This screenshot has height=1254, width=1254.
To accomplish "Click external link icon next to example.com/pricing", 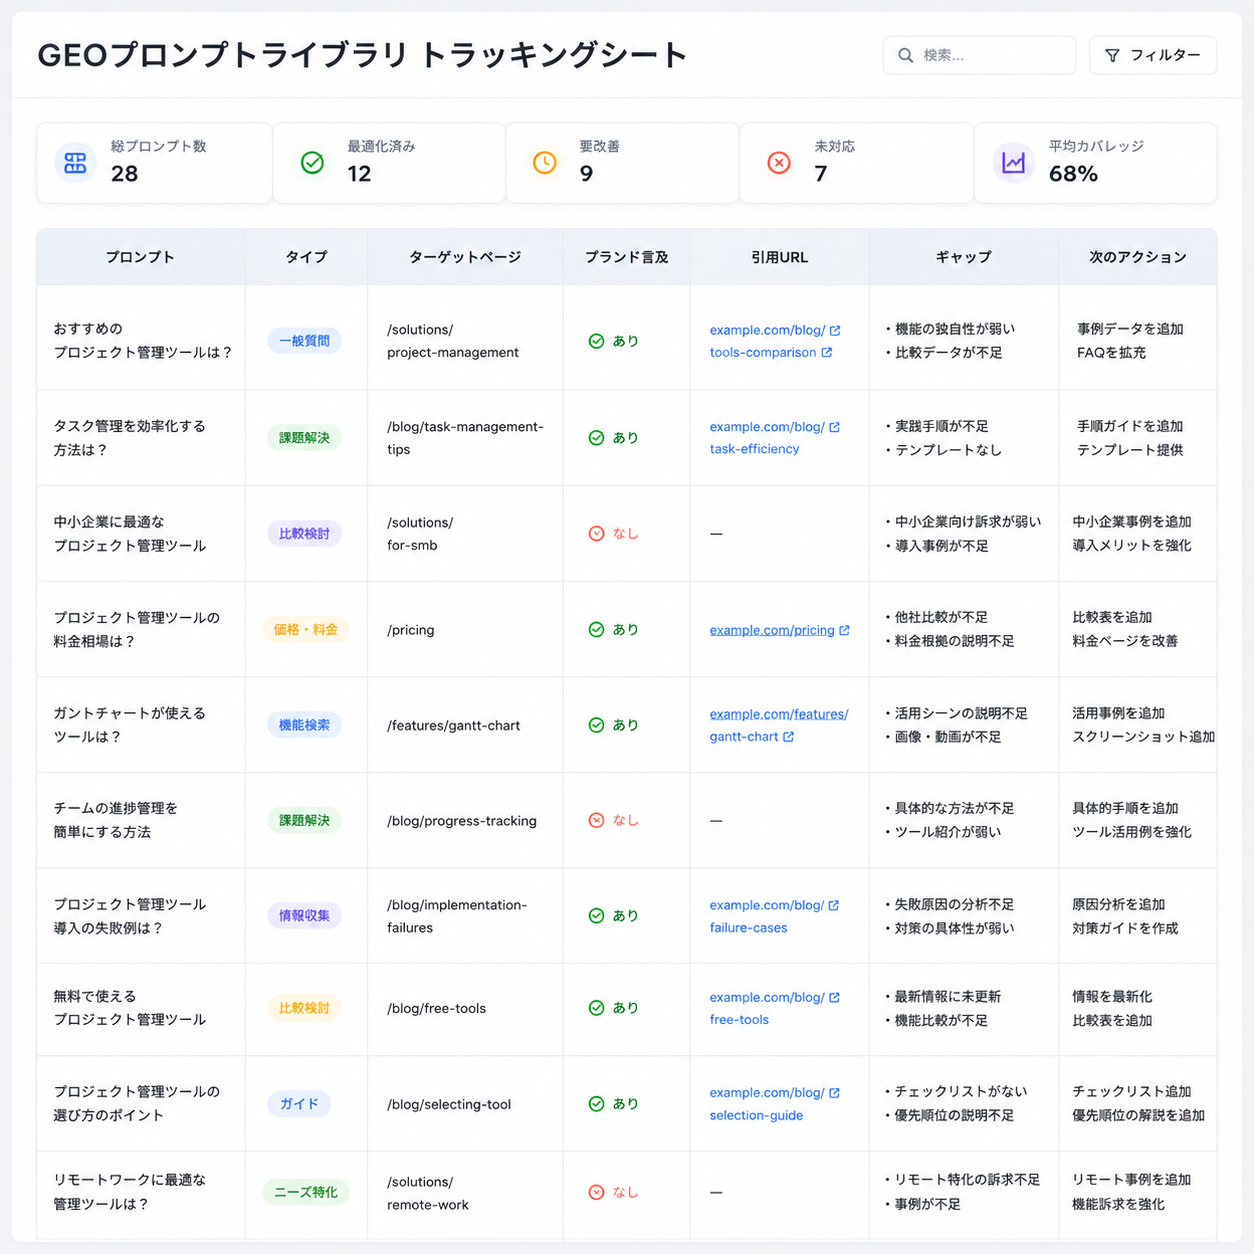I will click(x=844, y=630).
